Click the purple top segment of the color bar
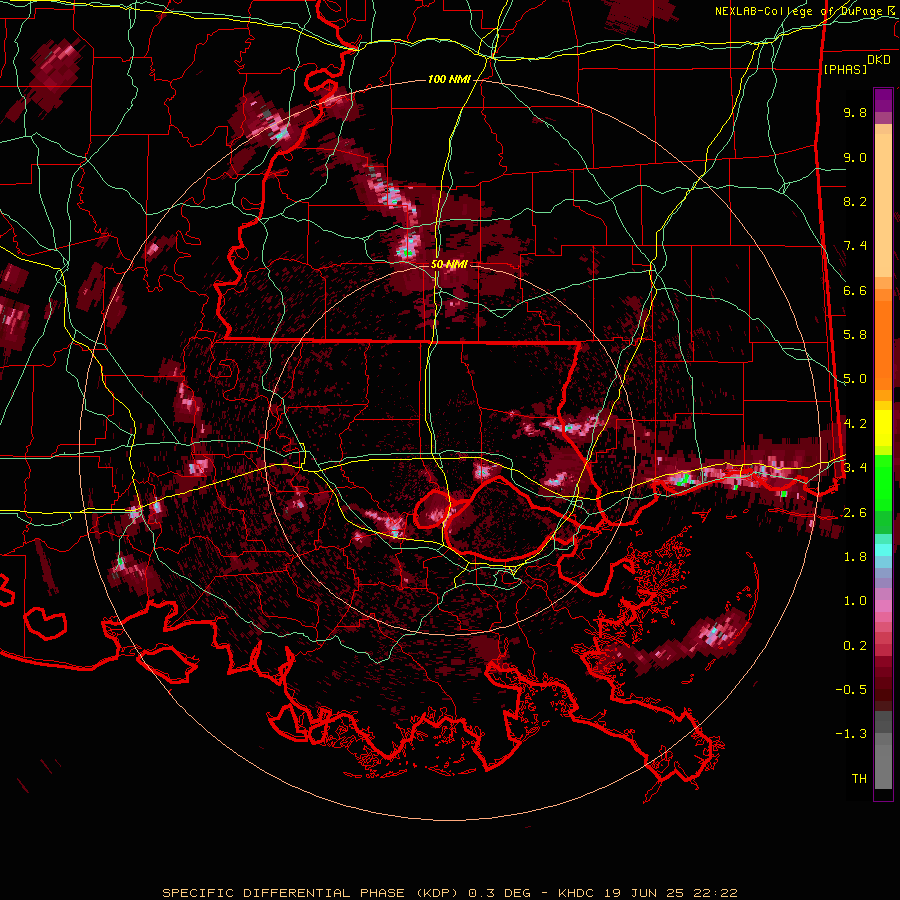Viewport: 900px width, 900px height. click(x=883, y=100)
